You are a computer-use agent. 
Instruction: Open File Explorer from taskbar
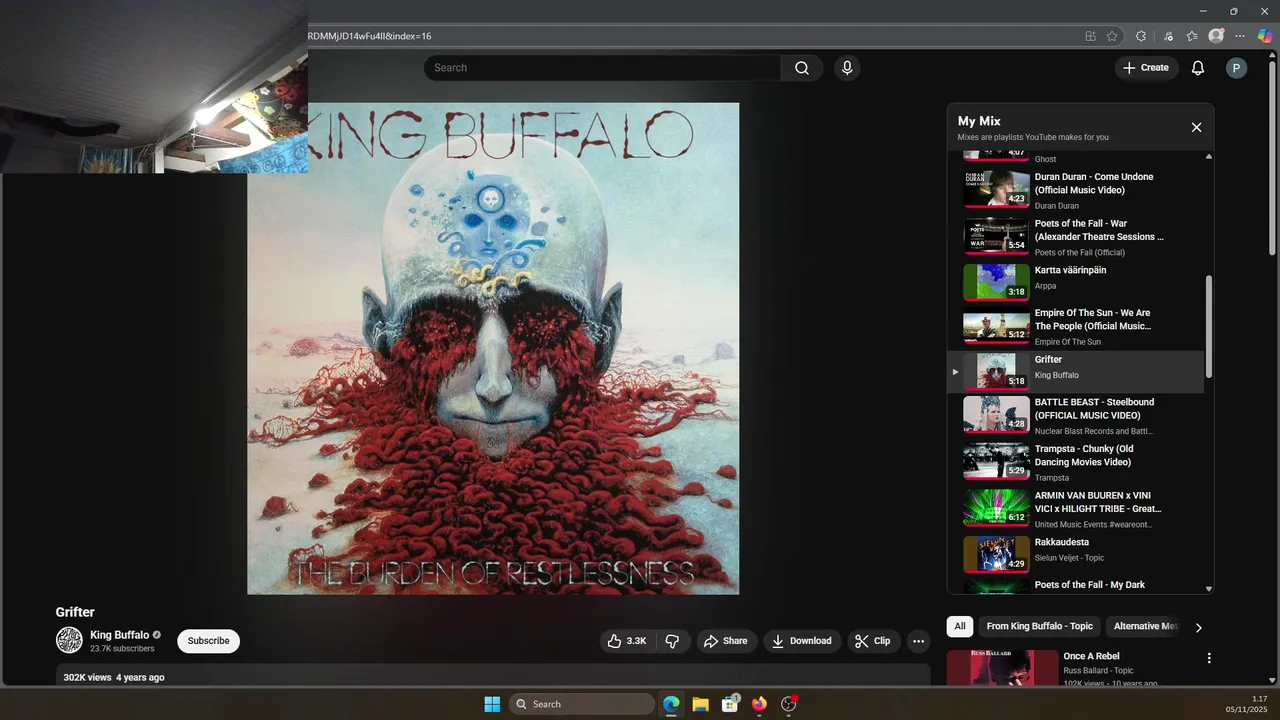click(700, 704)
